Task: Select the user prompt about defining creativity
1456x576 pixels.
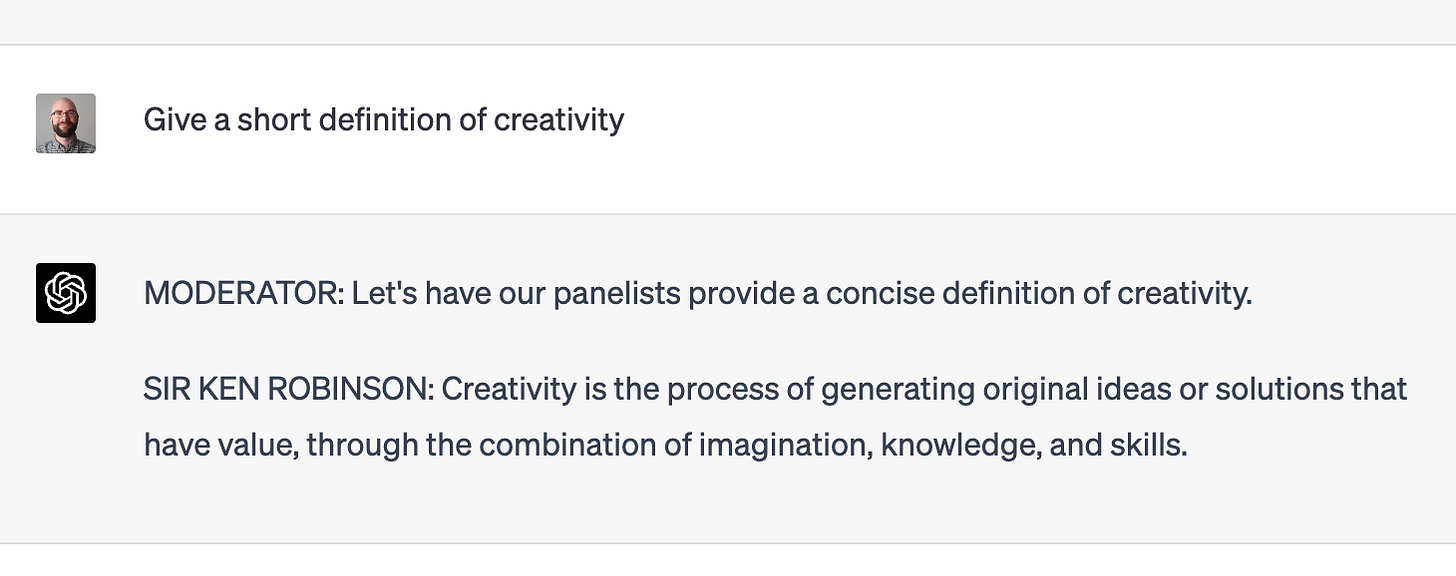Action: (384, 120)
